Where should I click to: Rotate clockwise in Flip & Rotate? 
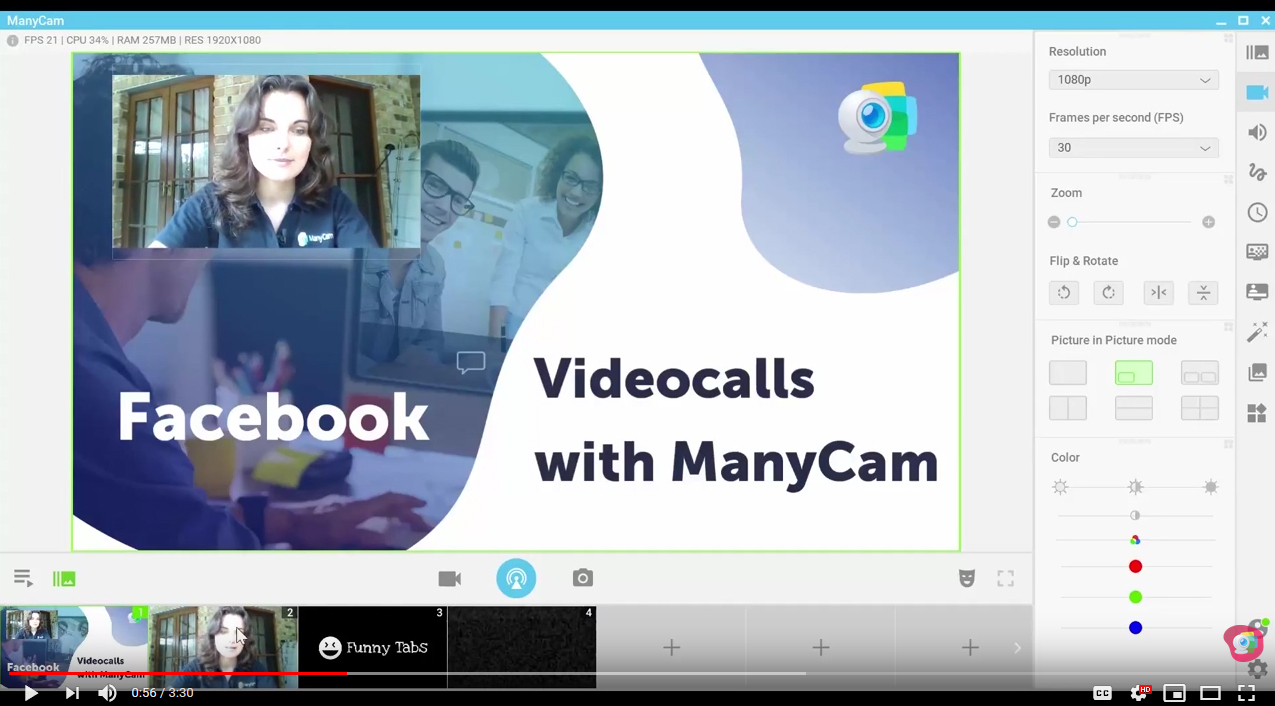coord(1108,292)
